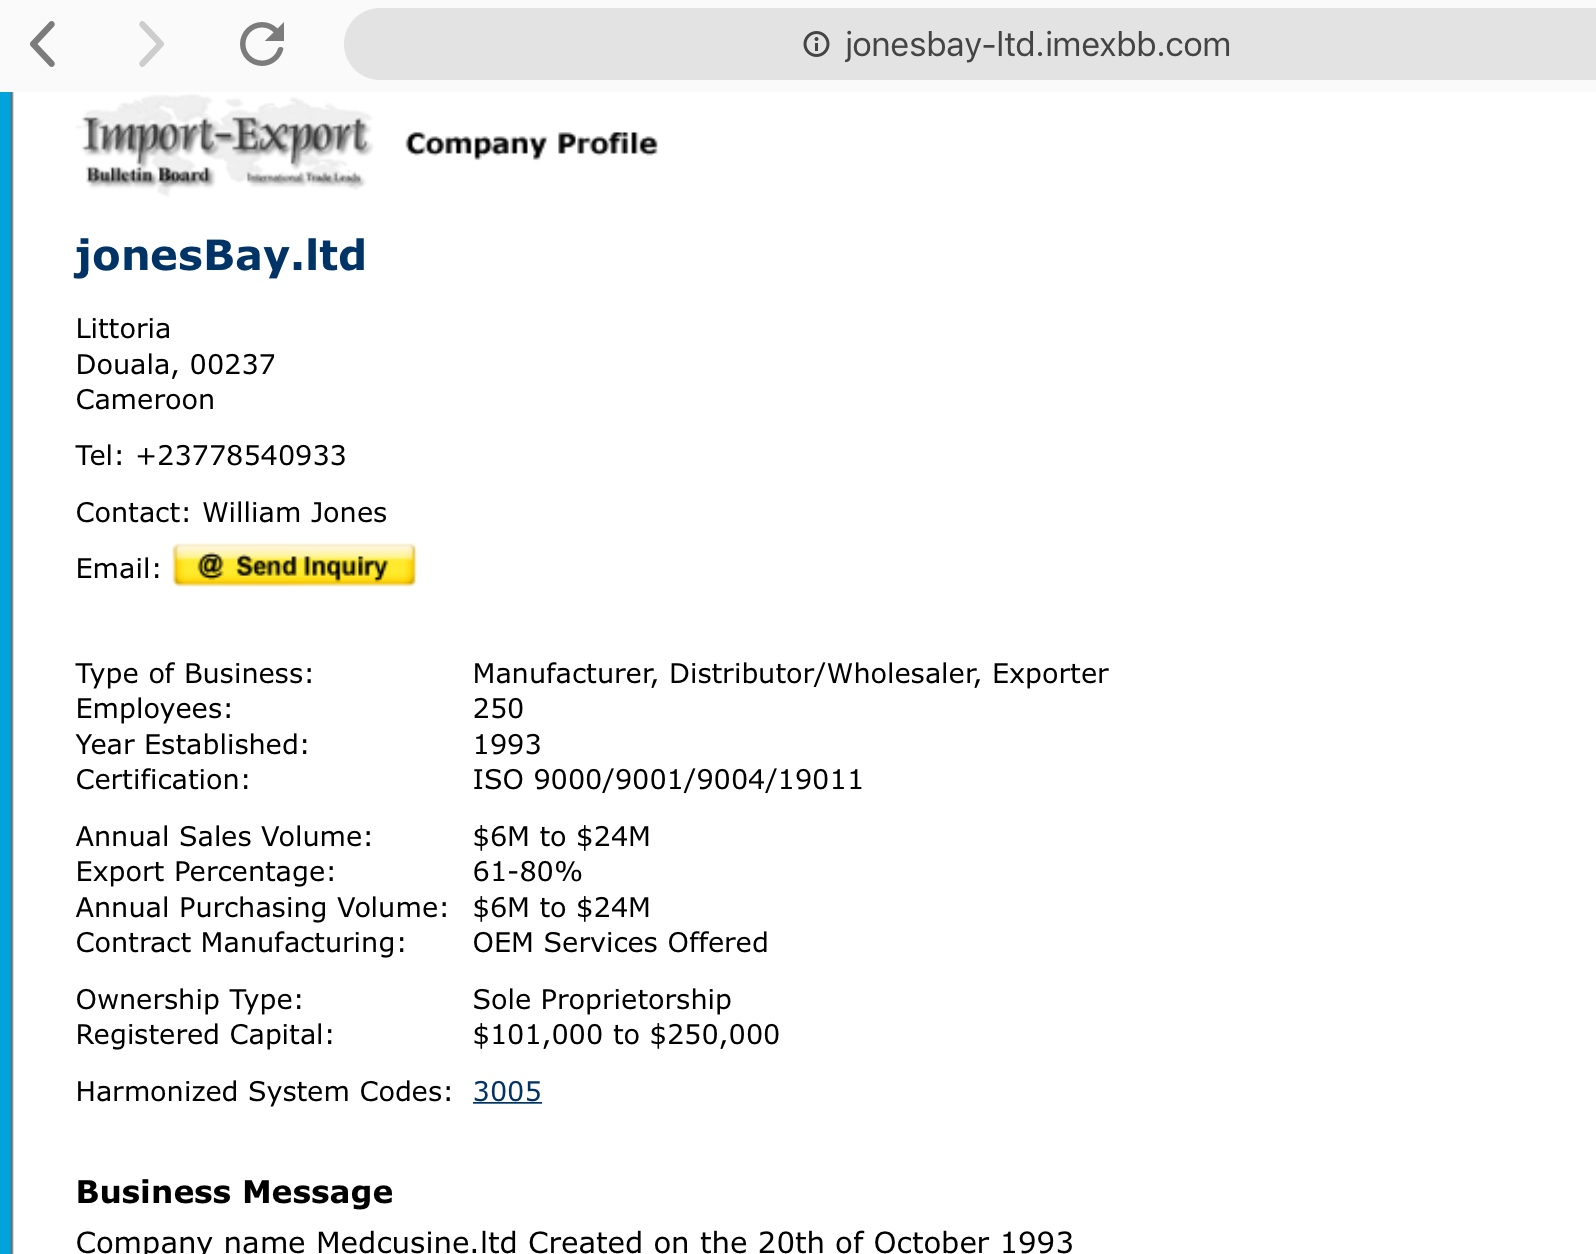Reload the page with the refresh icon

point(262,45)
